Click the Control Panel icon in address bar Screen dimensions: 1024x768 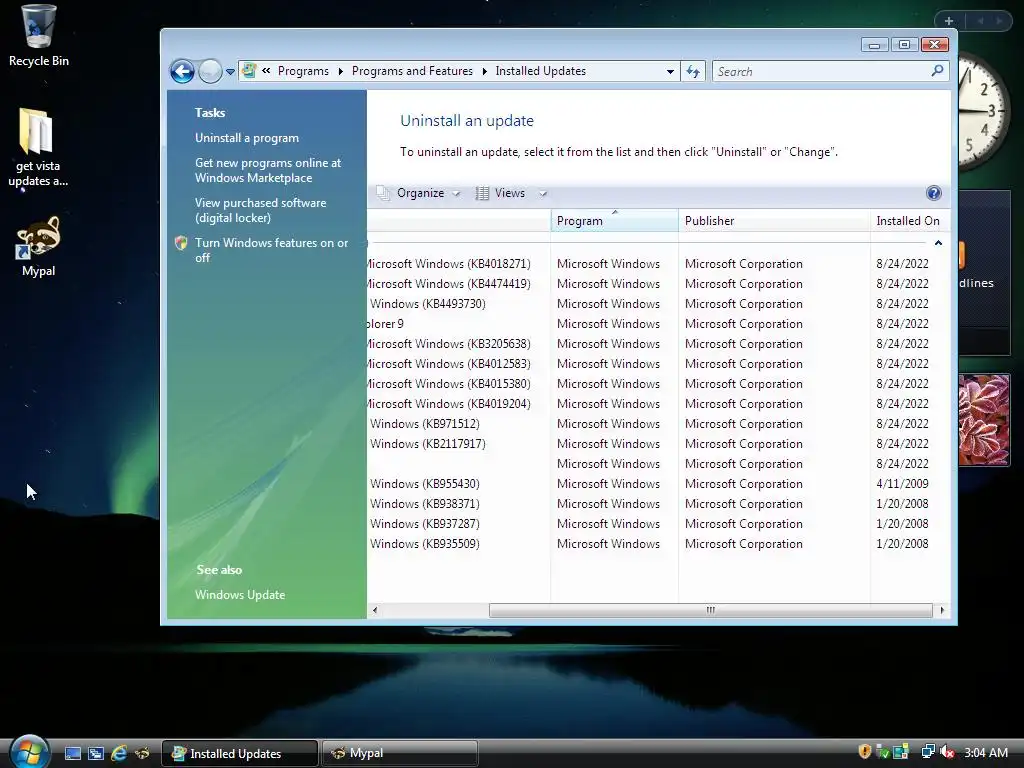(249, 71)
